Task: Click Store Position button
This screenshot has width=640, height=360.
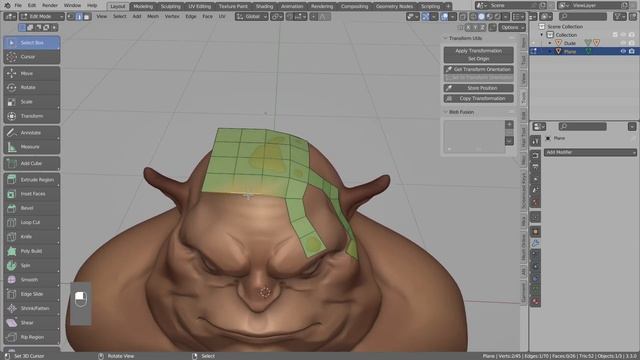Action: 478,88
